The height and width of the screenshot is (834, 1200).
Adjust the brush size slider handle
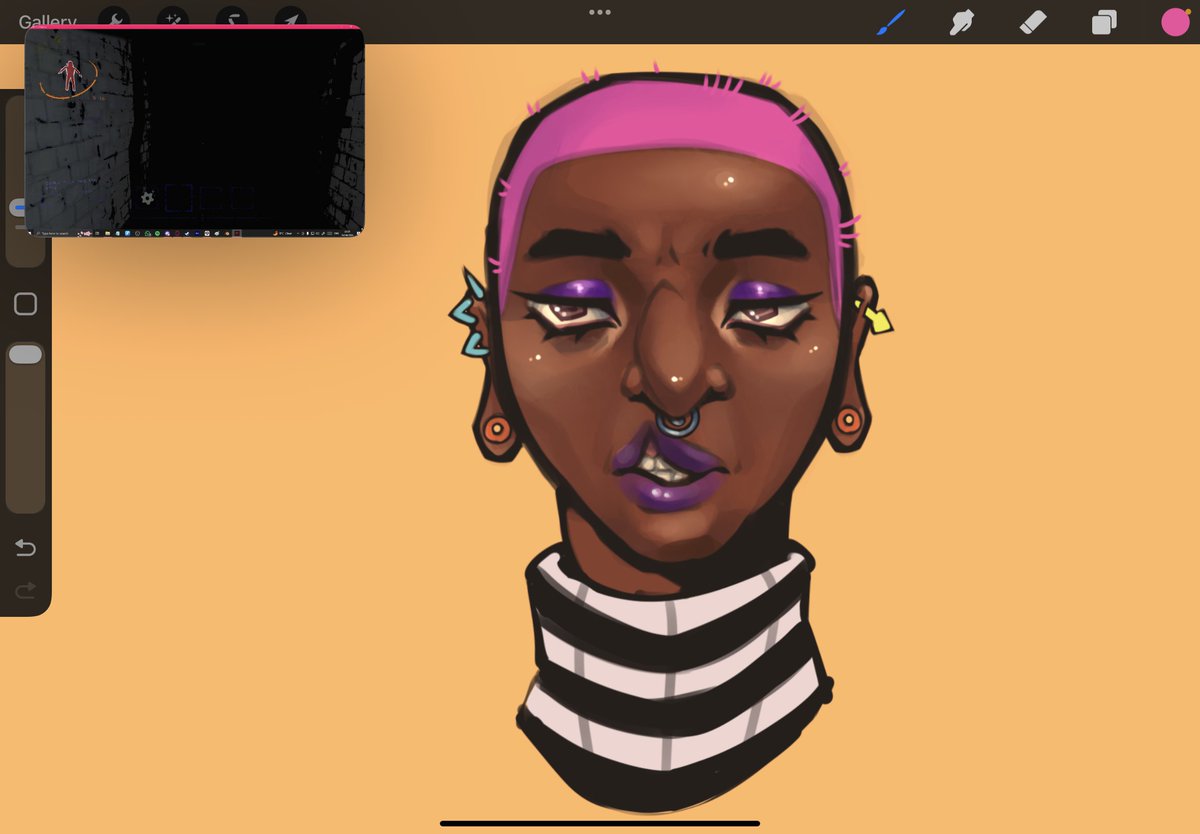click(x=17, y=208)
